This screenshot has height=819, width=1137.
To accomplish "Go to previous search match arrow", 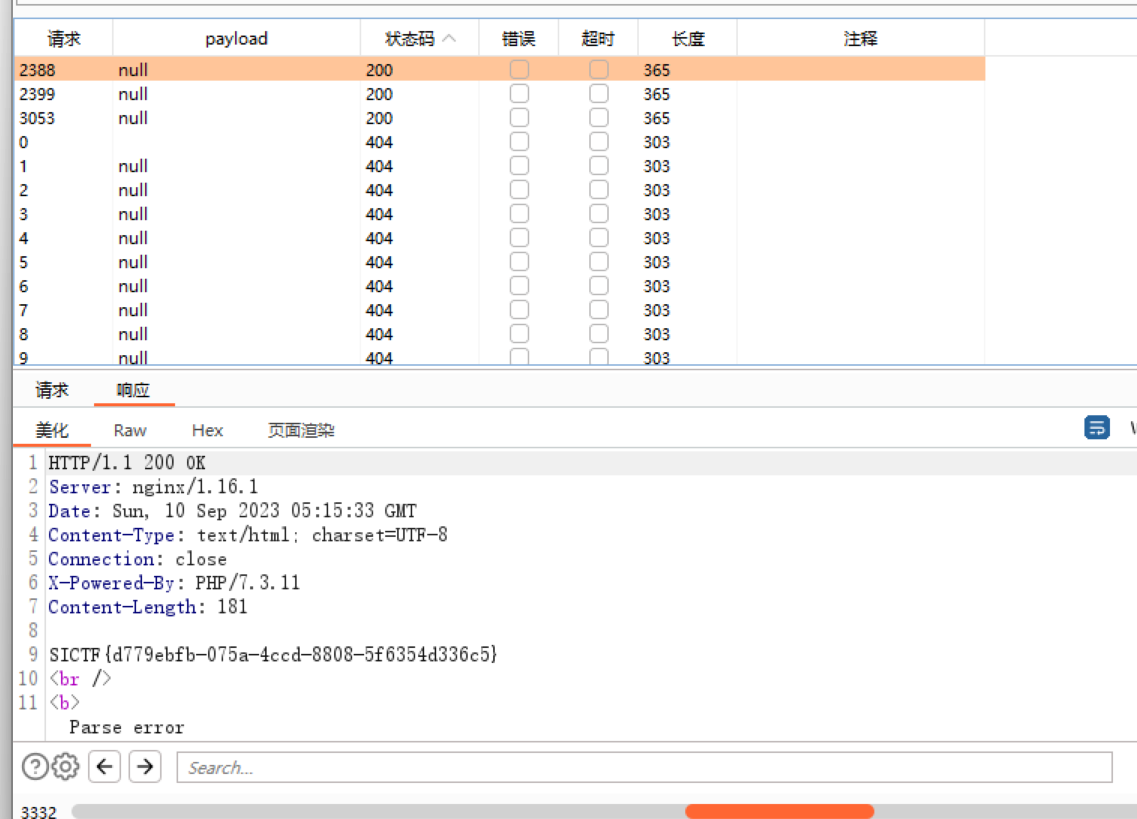I will [x=105, y=767].
